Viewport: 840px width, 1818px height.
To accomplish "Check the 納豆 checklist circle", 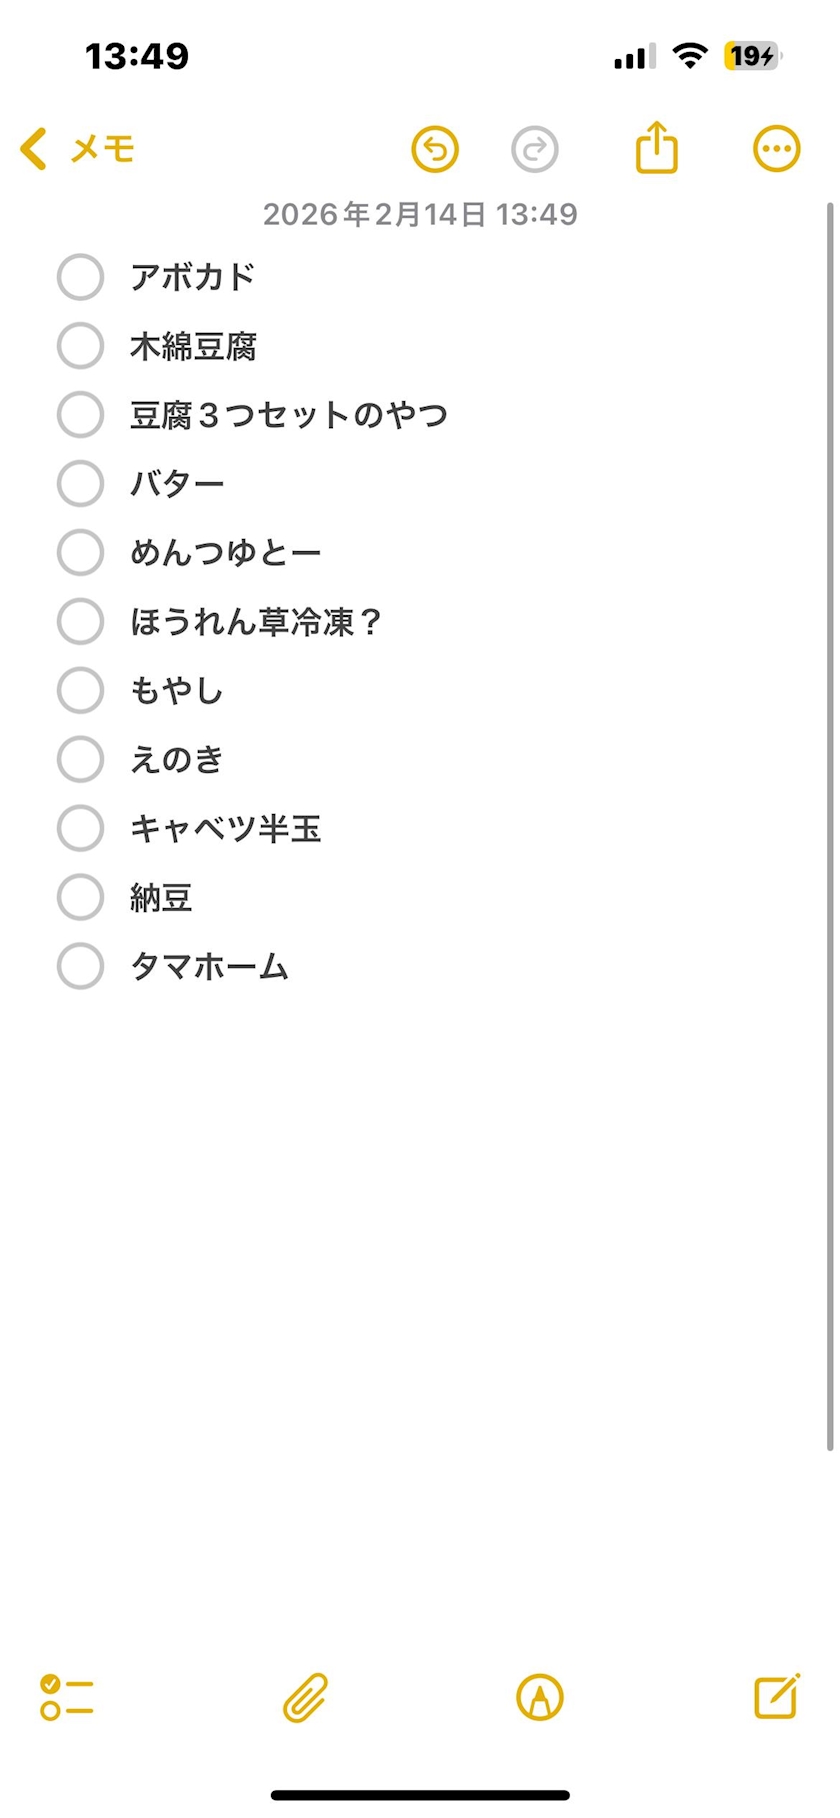I will tap(80, 897).
